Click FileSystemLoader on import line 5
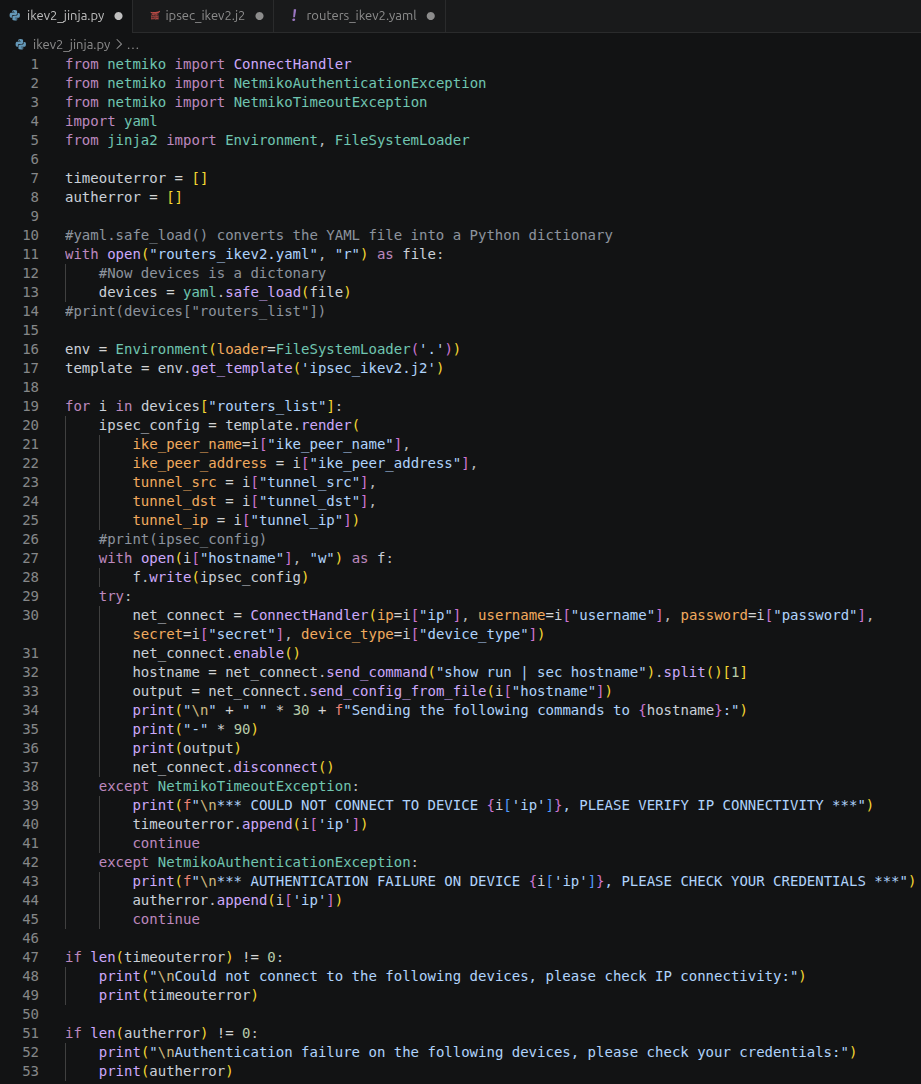This screenshot has width=921, height=1084. (402, 140)
